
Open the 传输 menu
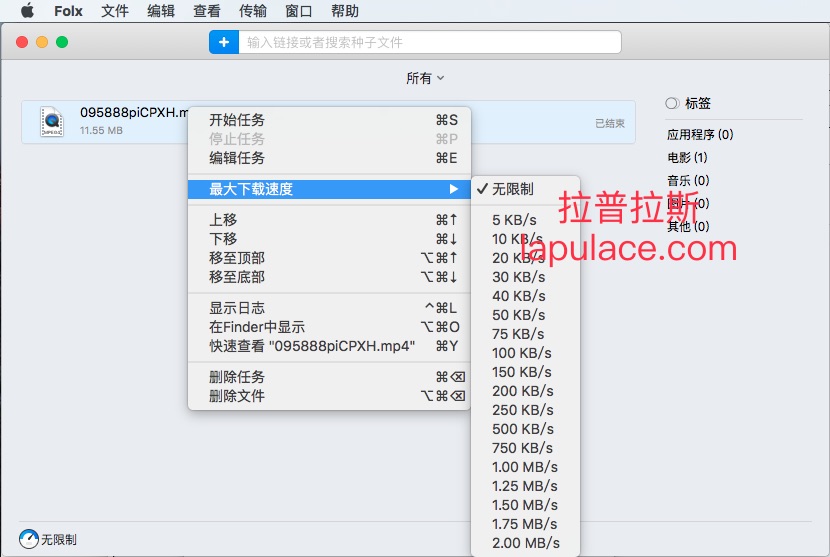tap(253, 11)
